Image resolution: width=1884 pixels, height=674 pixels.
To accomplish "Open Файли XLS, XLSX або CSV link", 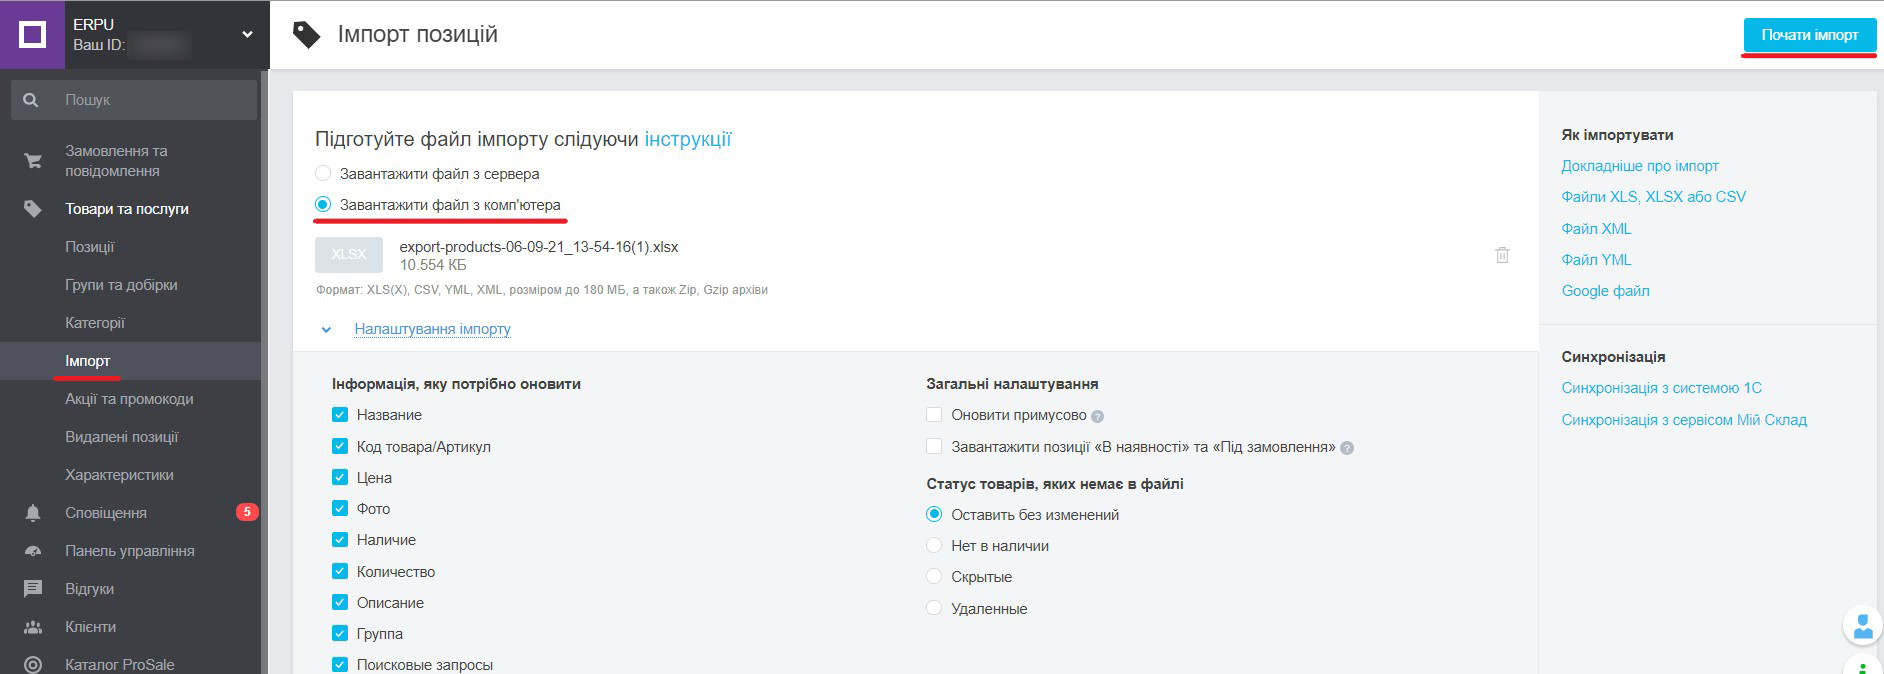I will click(x=1654, y=197).
